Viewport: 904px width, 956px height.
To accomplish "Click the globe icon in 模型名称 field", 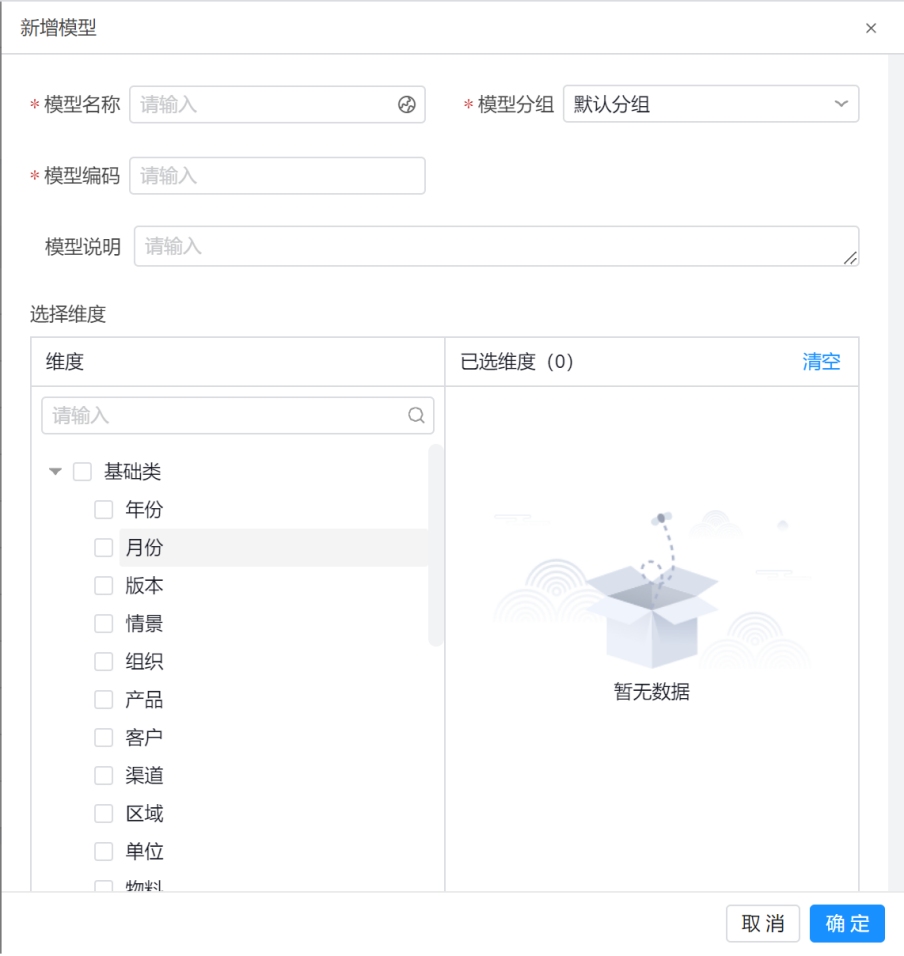I will click(406, 104).
